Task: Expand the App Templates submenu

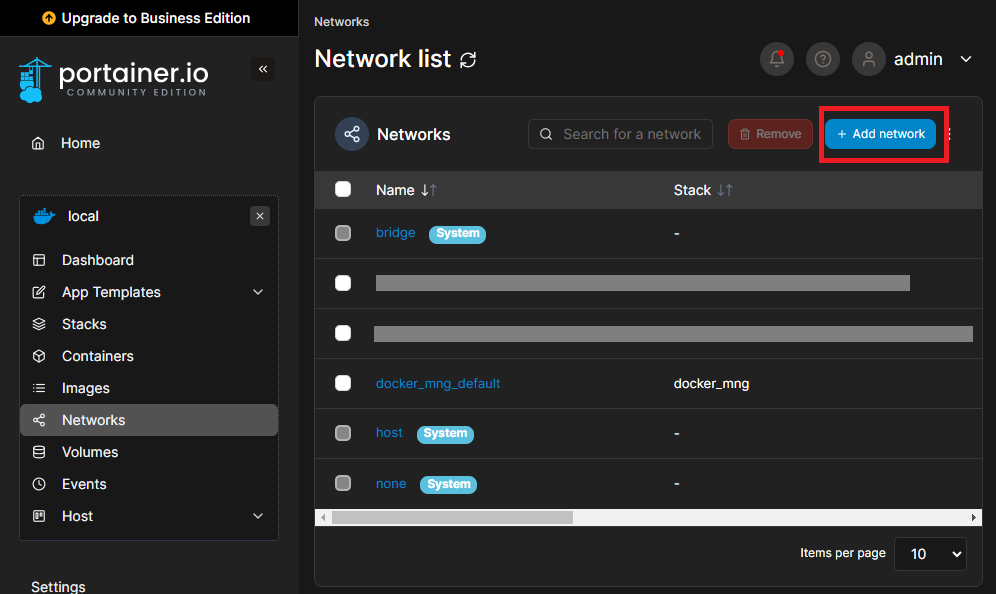Action: tap(257, 292)
